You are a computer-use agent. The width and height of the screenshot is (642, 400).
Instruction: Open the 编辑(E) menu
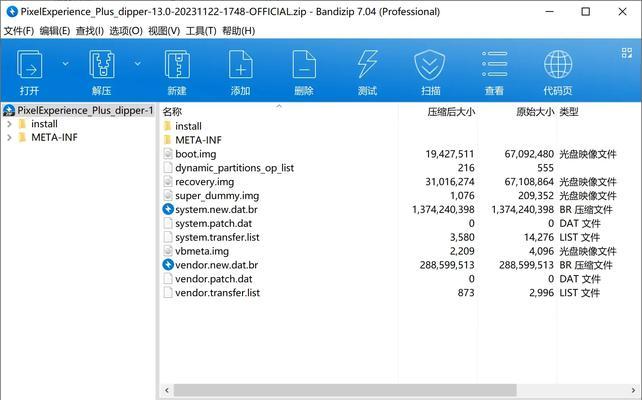click(x=55, y=31)
